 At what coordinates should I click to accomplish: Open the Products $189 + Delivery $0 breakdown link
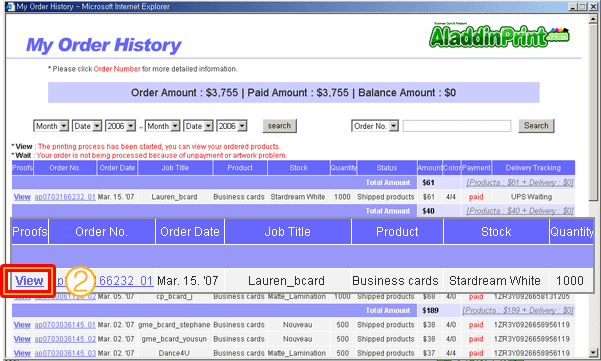click(x=518, y=310)
